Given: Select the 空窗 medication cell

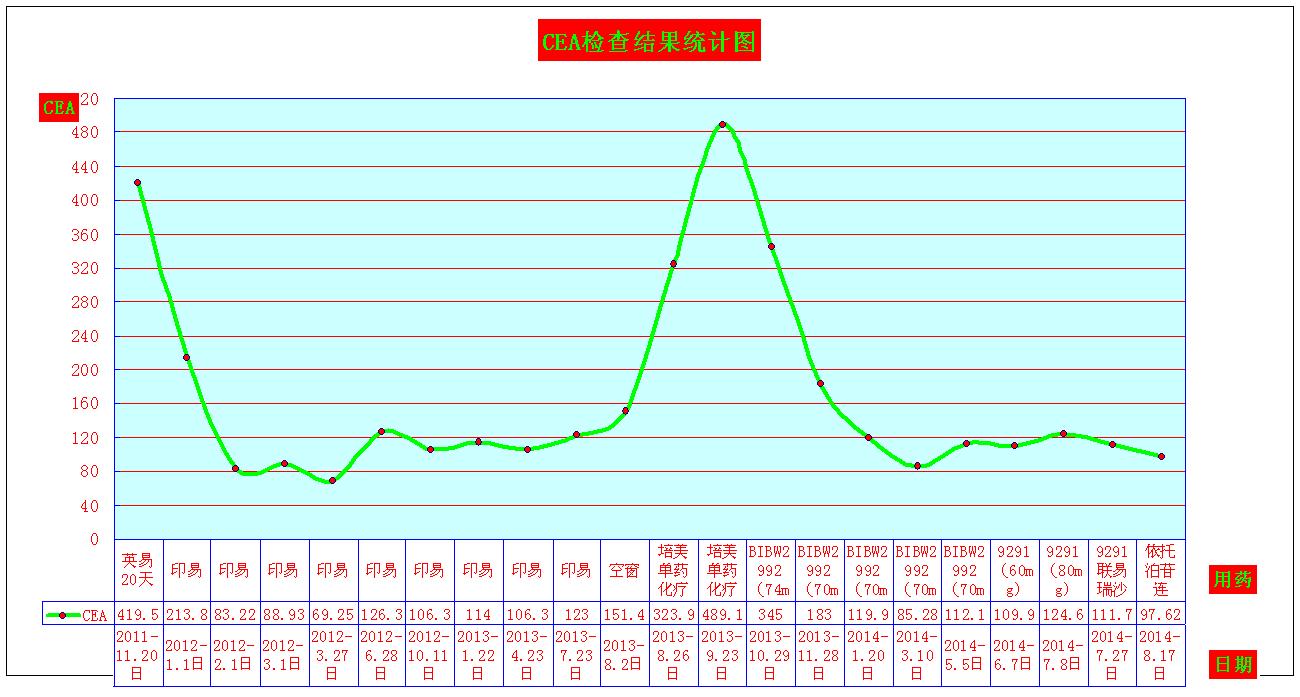Looking at the screenshot, I should (624, 570).
